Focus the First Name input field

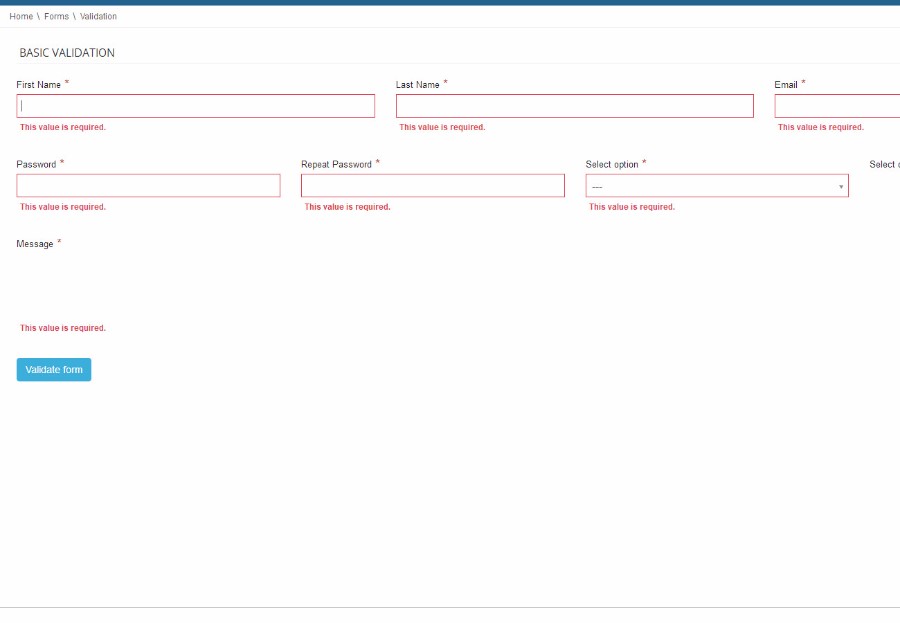pyautogui.click(x=196, y=106)
